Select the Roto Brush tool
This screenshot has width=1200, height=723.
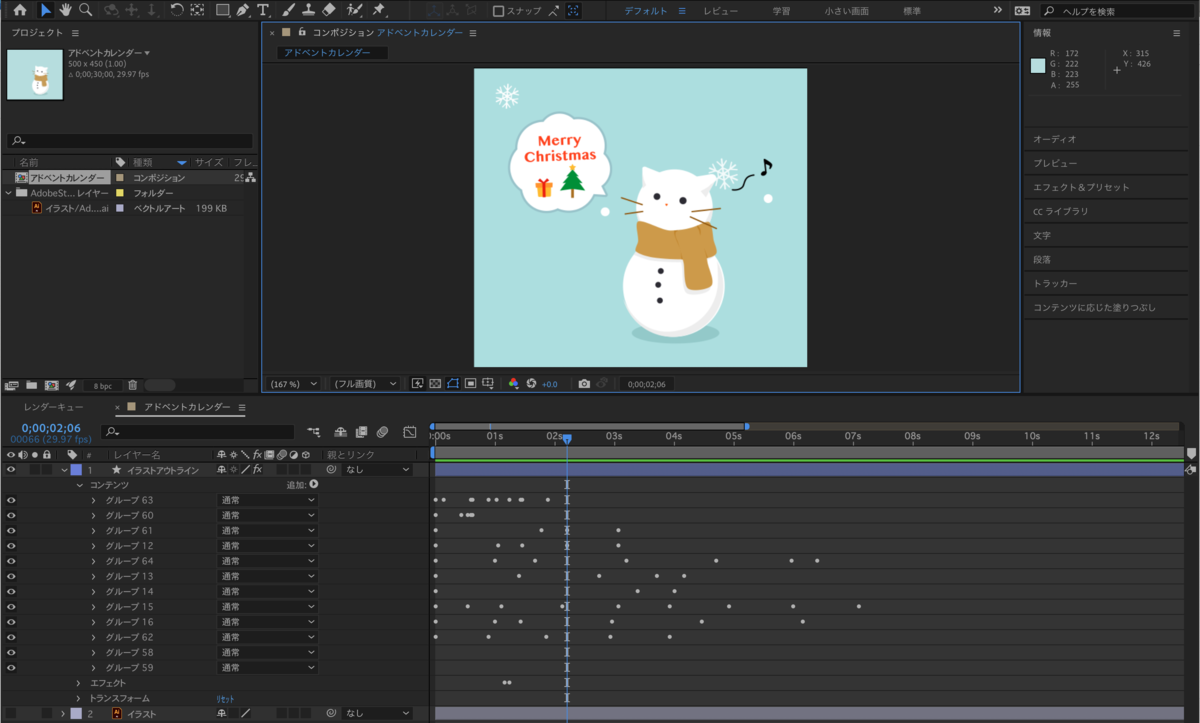click(x=355, y=10)
